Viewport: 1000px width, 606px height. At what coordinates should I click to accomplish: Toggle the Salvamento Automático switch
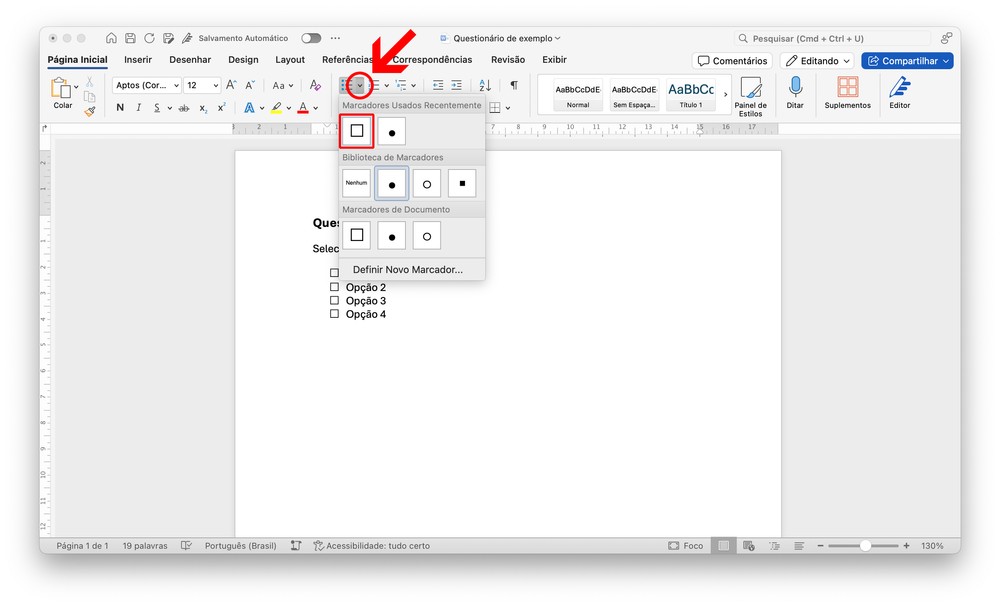point(311,38)
